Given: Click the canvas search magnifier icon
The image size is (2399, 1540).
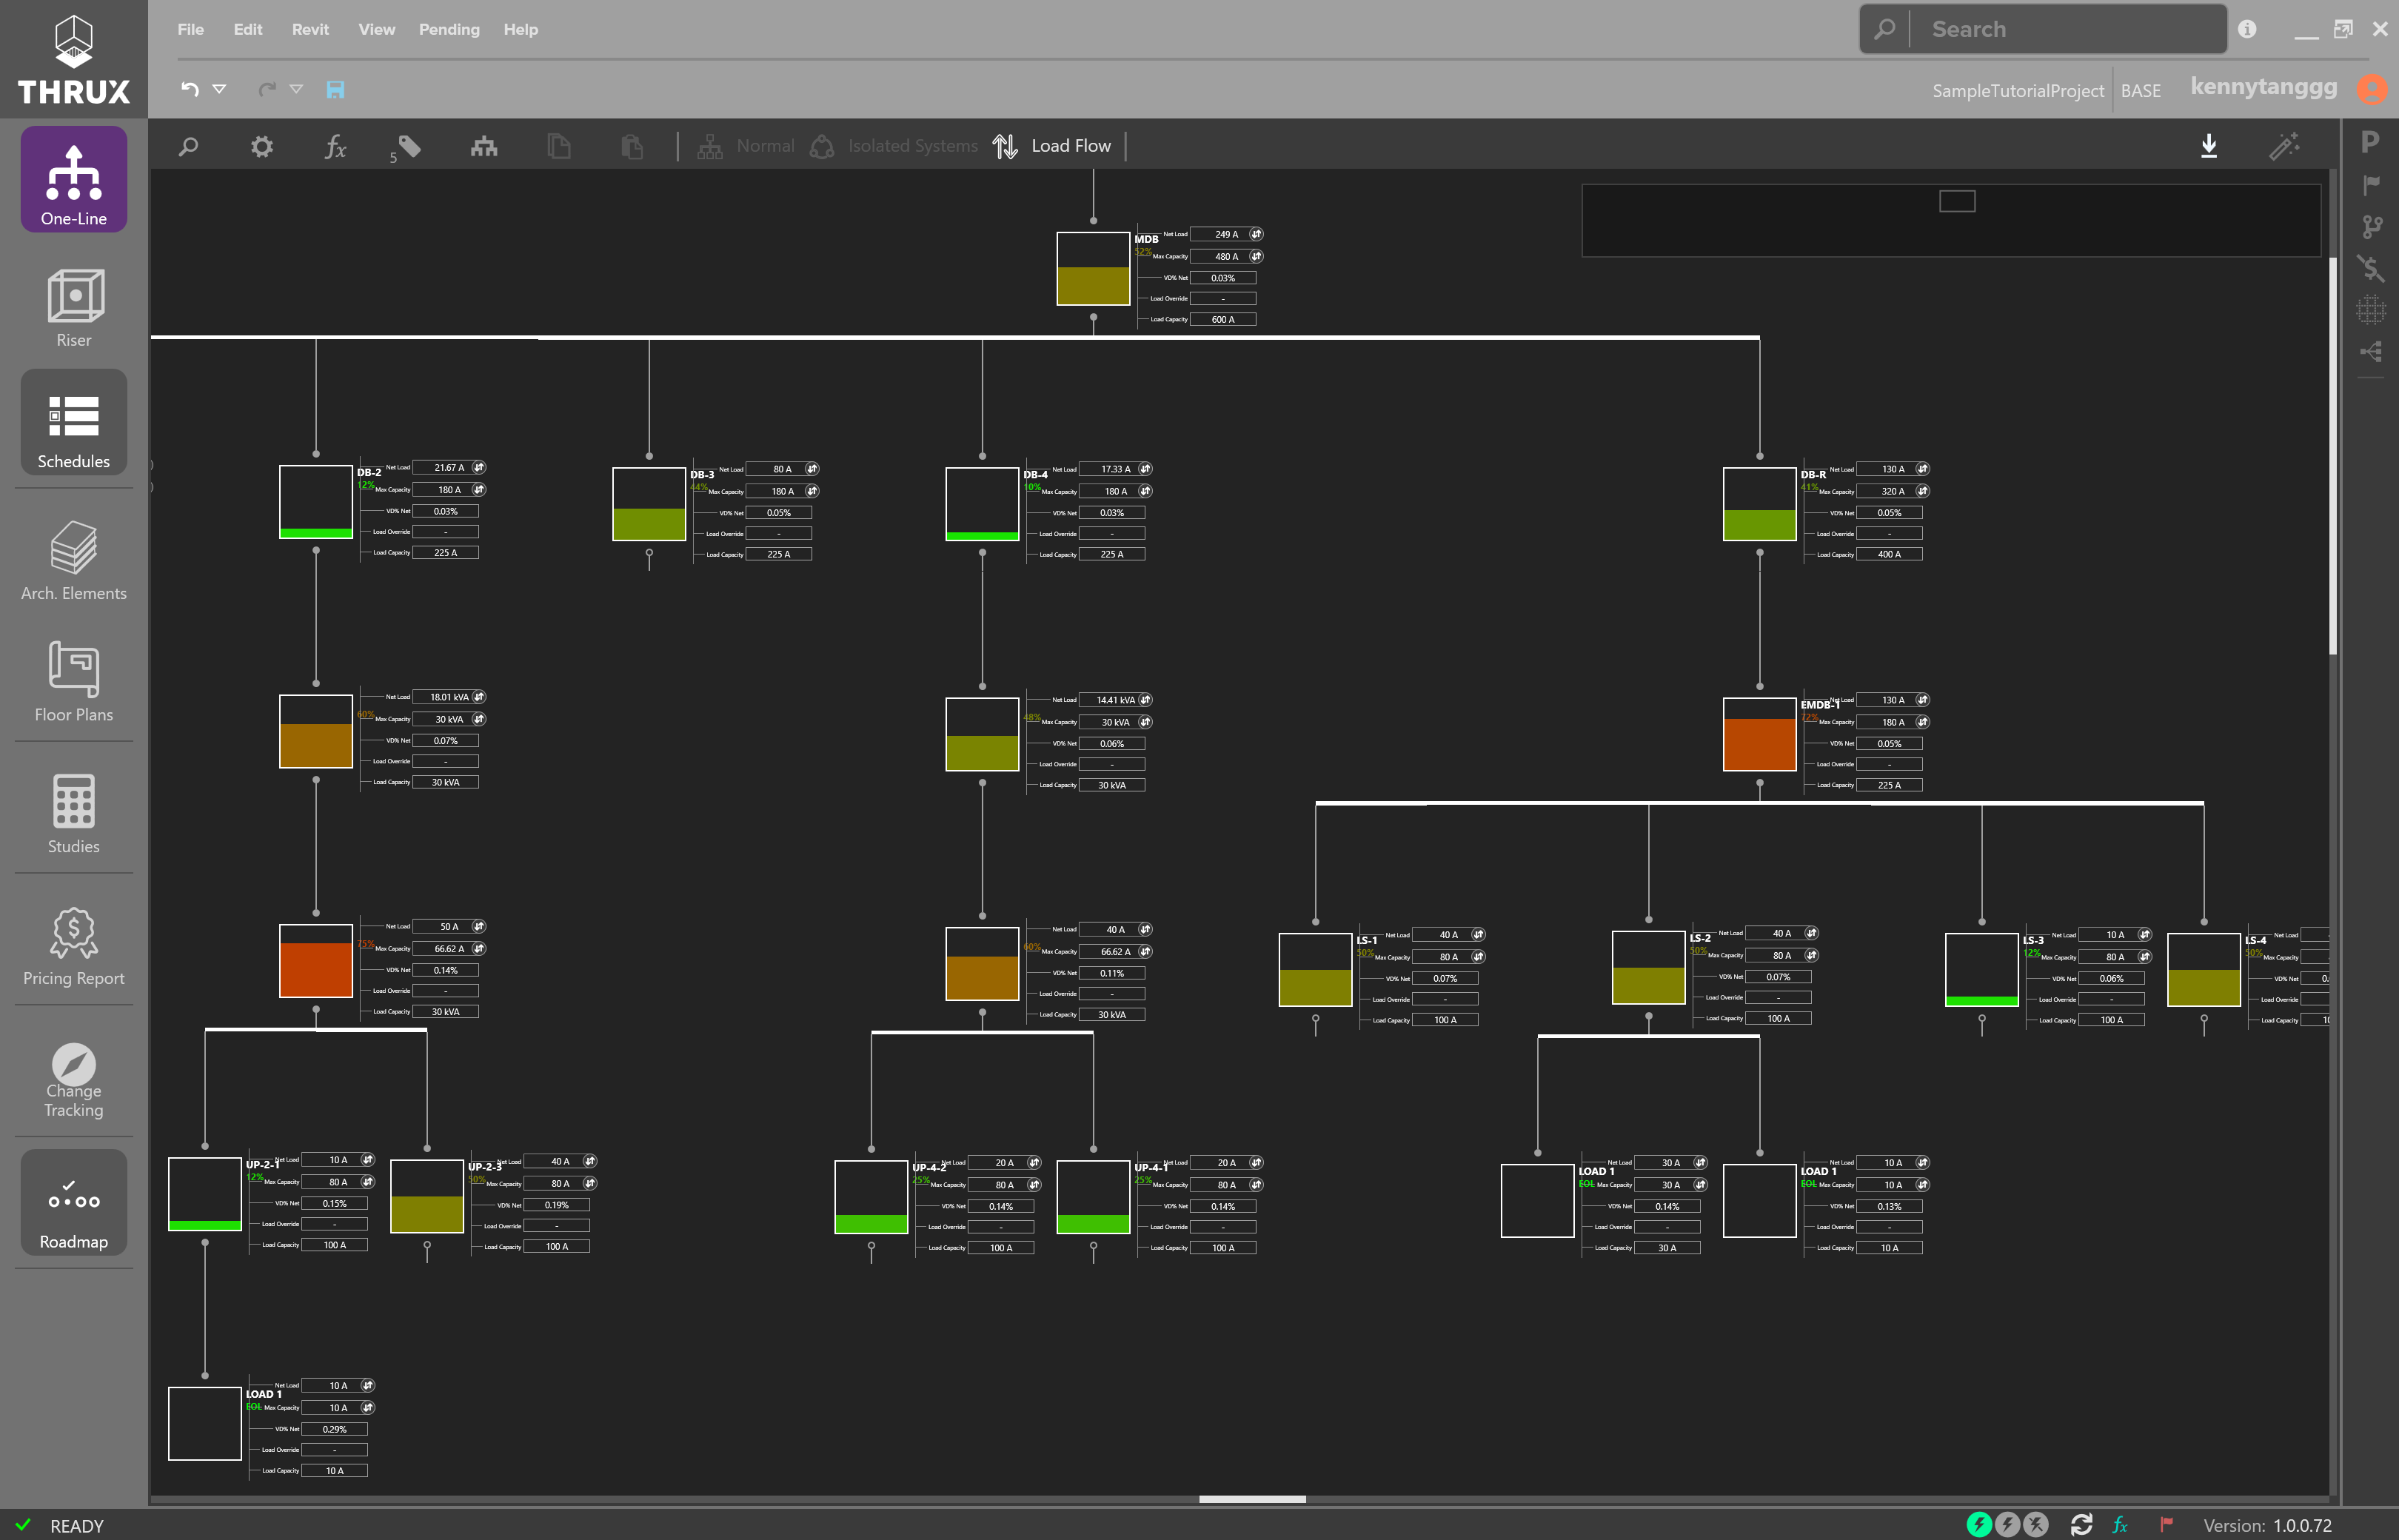Looking at the screenshot, I should click(188, 147).
